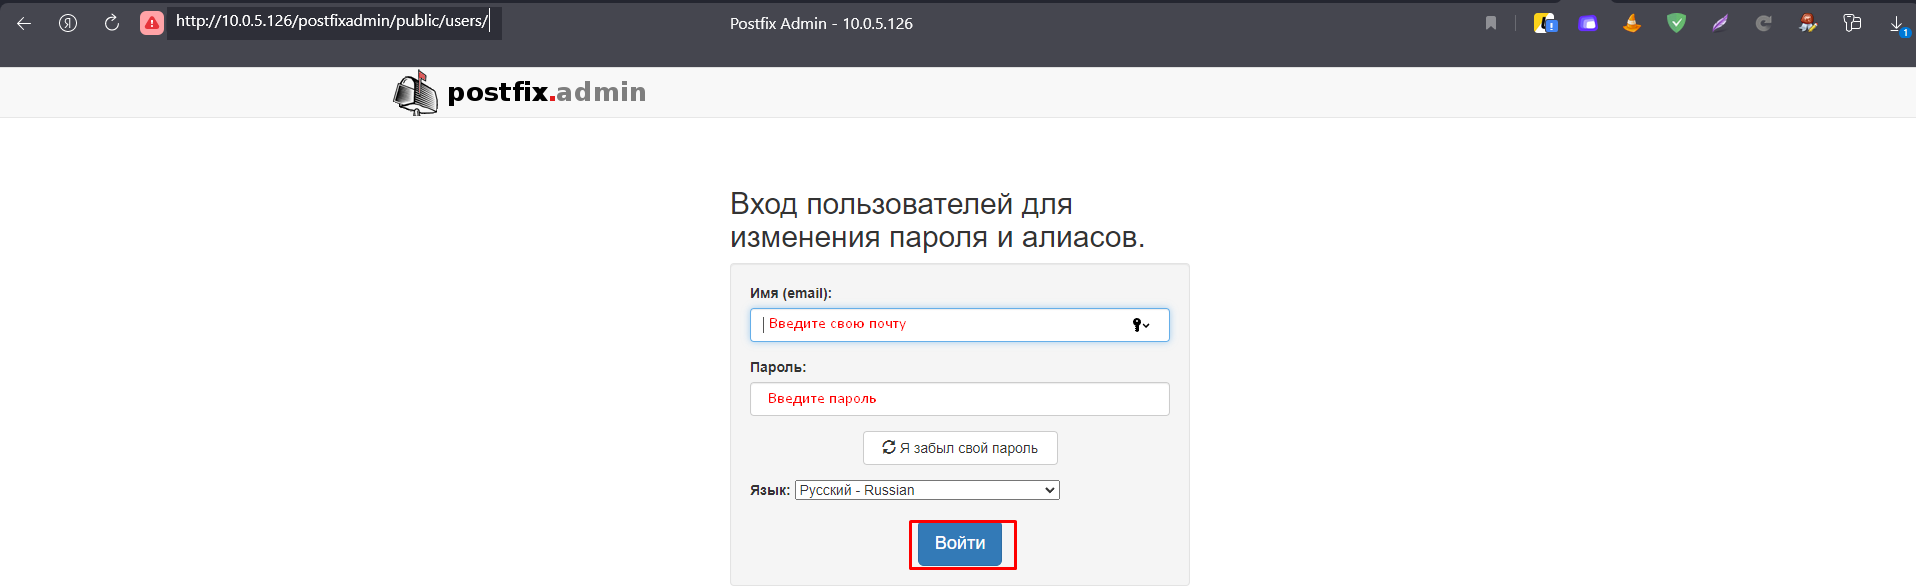Bookmark this page with the bookmark icon

pyautogui.click(x=1491, y=23)
